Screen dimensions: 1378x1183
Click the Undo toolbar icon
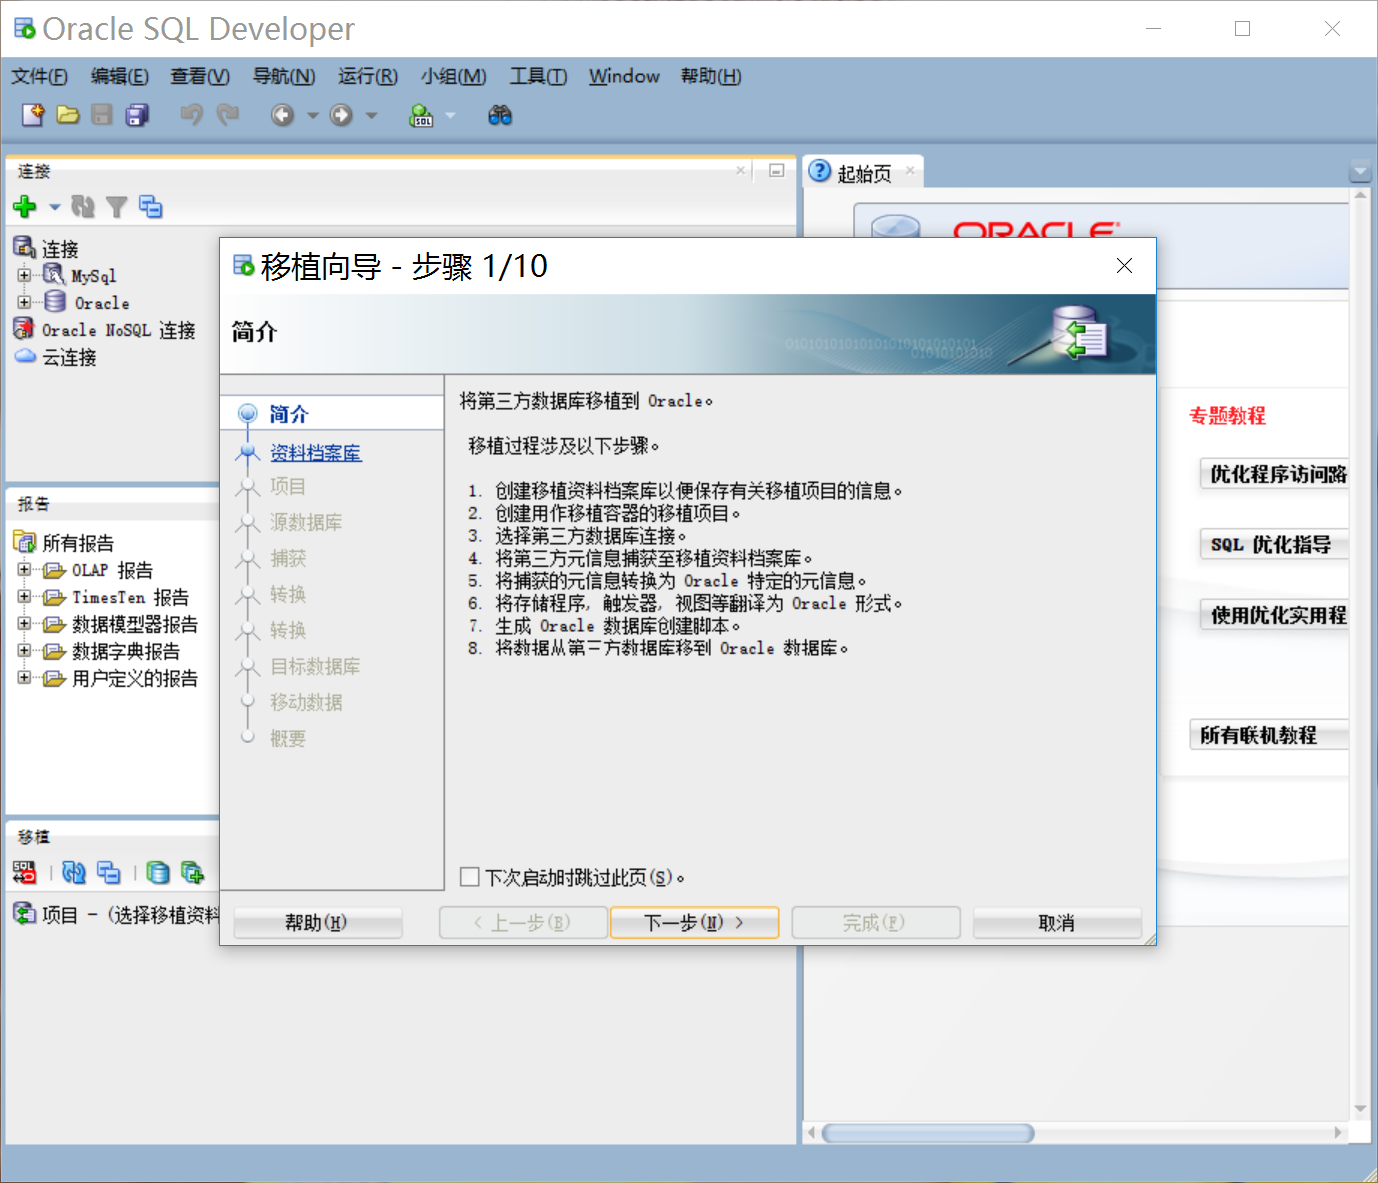point(191,115)
